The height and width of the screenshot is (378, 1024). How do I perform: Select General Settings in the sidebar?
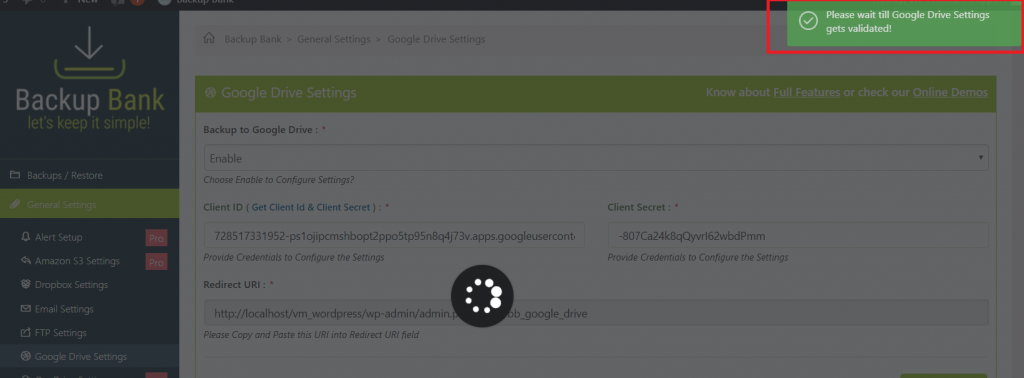tap(89, 205)
